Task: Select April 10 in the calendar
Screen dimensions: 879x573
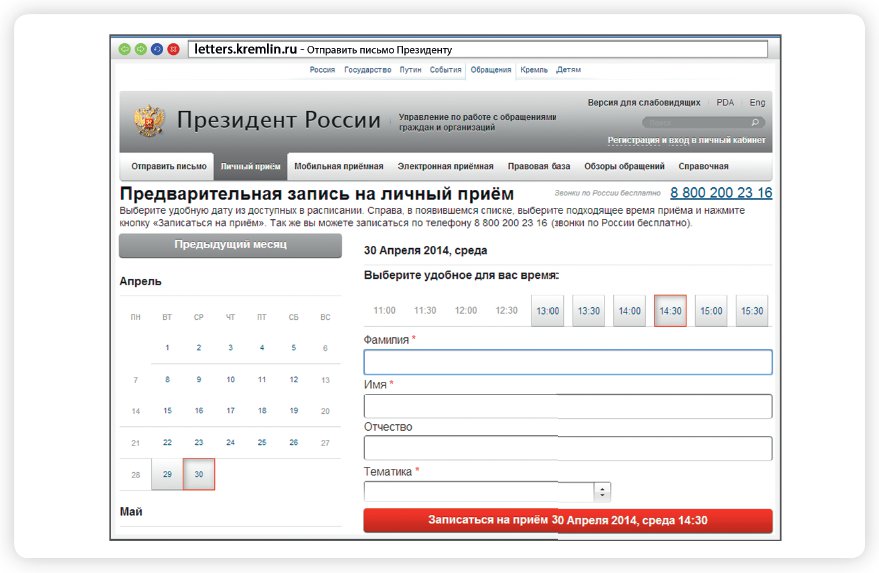Action: [230, 380]
